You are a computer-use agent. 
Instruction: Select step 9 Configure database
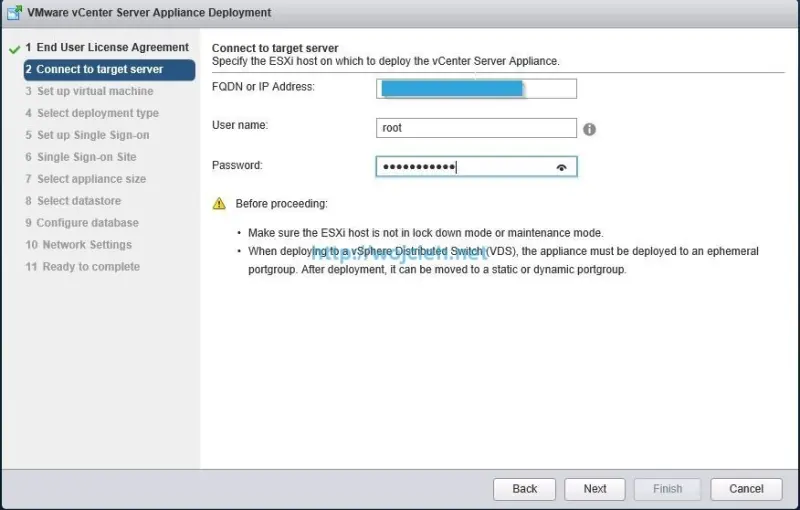(x=82, y=223)
